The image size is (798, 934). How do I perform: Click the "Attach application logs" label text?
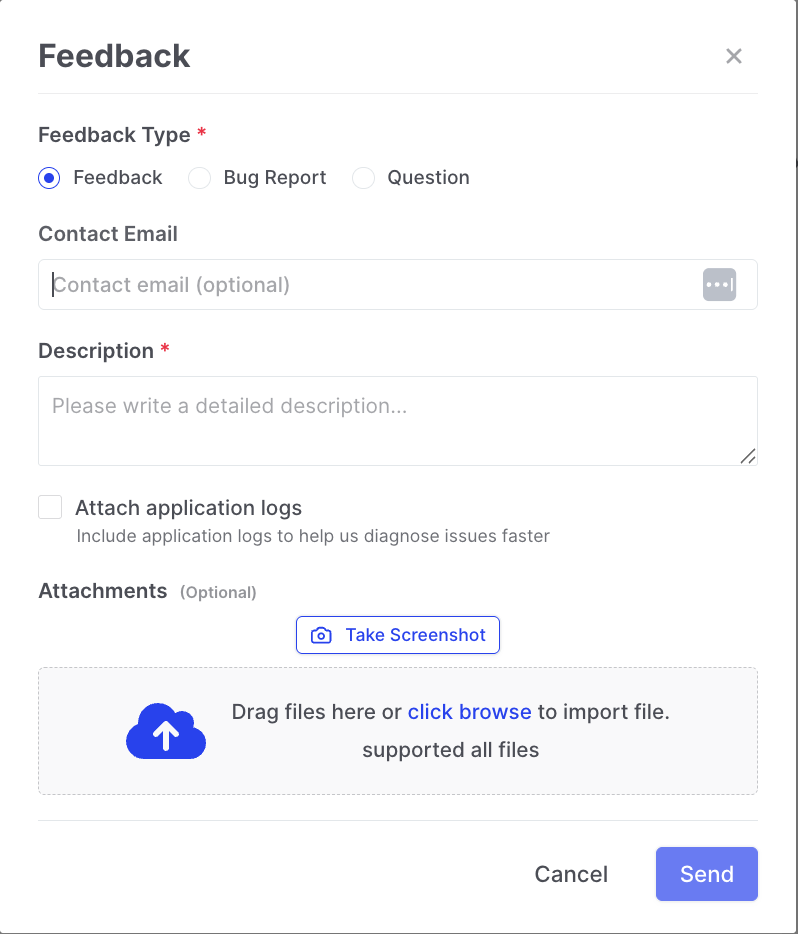pos(188,508)
